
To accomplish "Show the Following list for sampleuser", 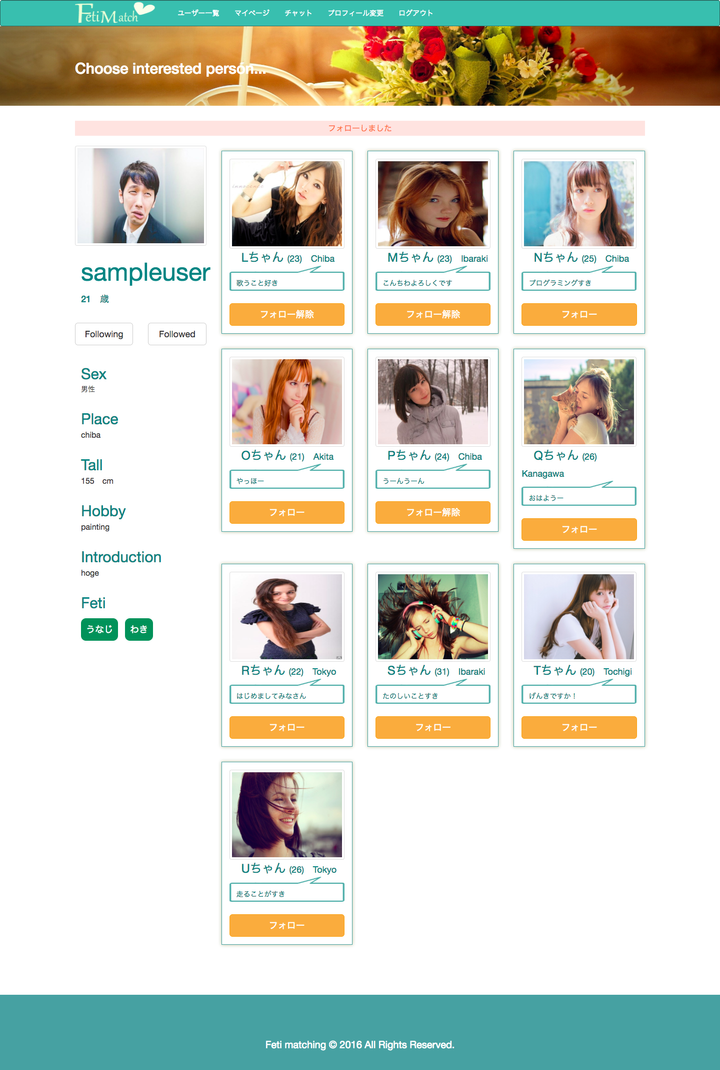I will (x=104, y=334).
